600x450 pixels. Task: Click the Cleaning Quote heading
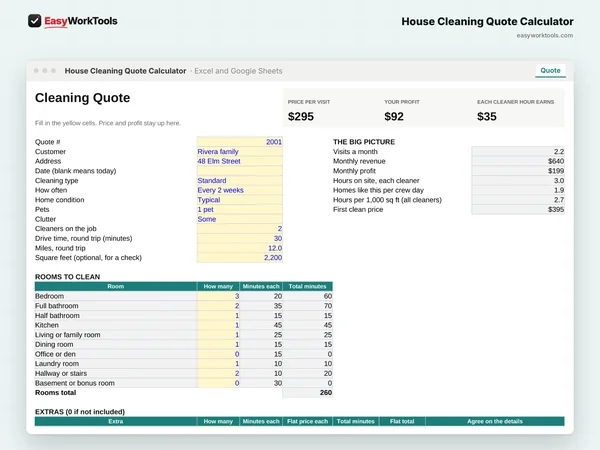82,98
